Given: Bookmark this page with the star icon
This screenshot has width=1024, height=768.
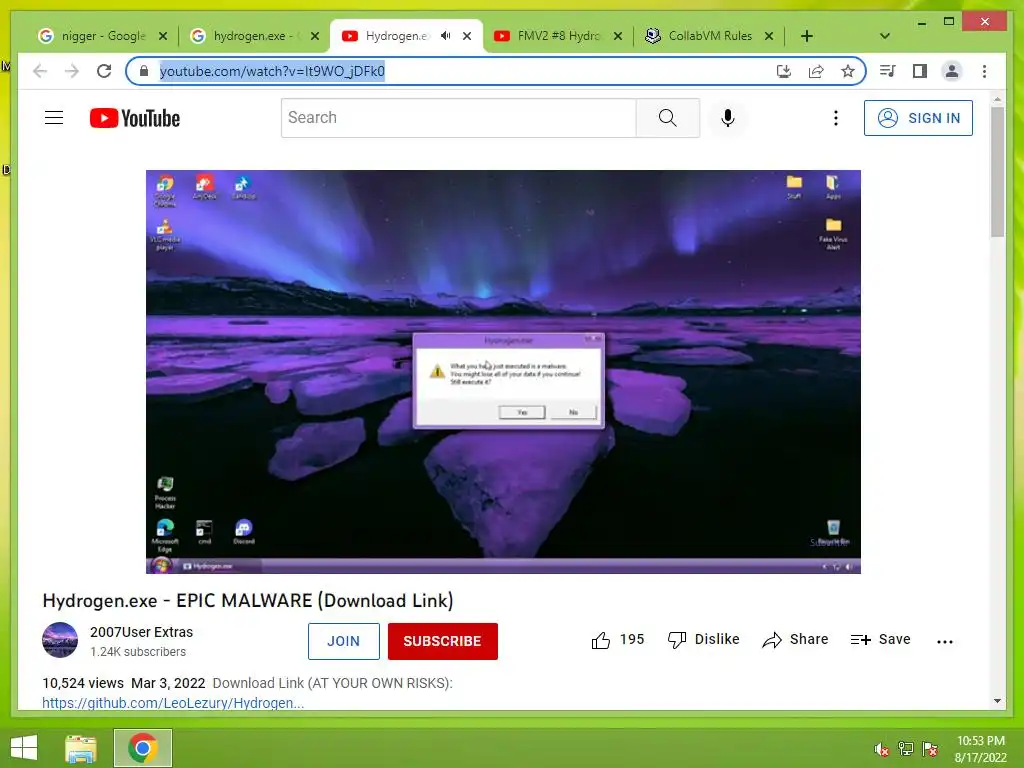Looking at the screenshot, I should (x=848, y=71).
